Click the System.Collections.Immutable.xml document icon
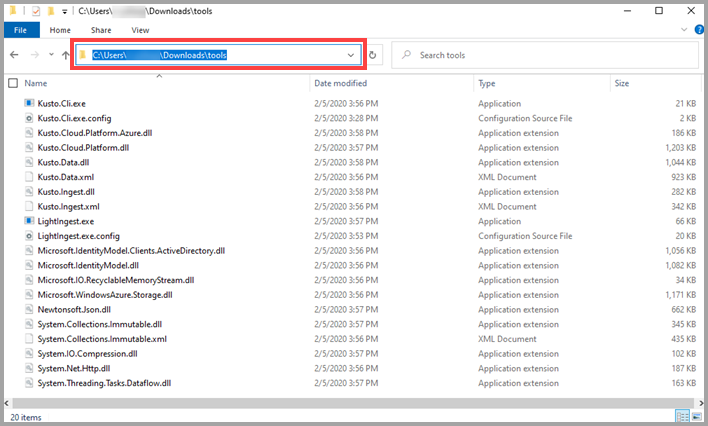The image size is (708, 426). [29, 339]
